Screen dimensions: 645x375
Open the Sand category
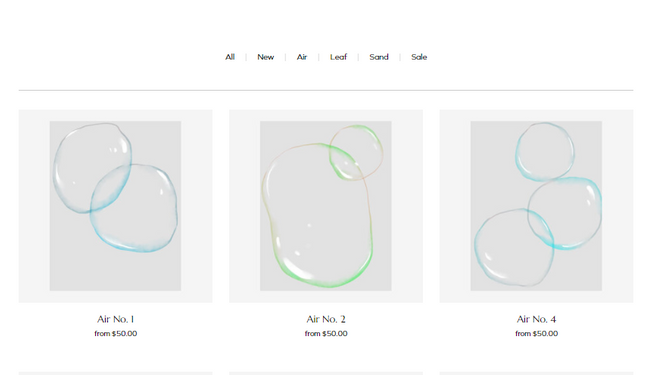click(x=378, y=57)
